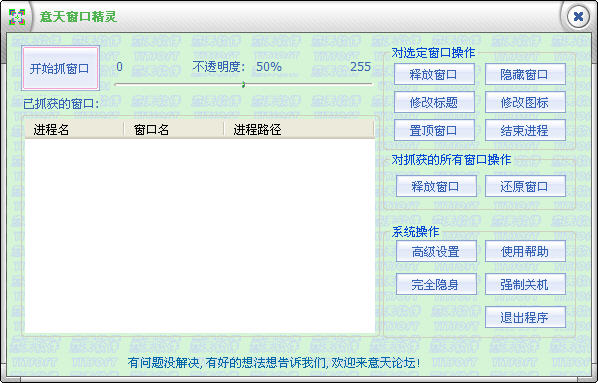The width and height of the screenshot is (598, 383).
Task: Click the 隐藏窗口 button
Action: [x=525, y=74]
